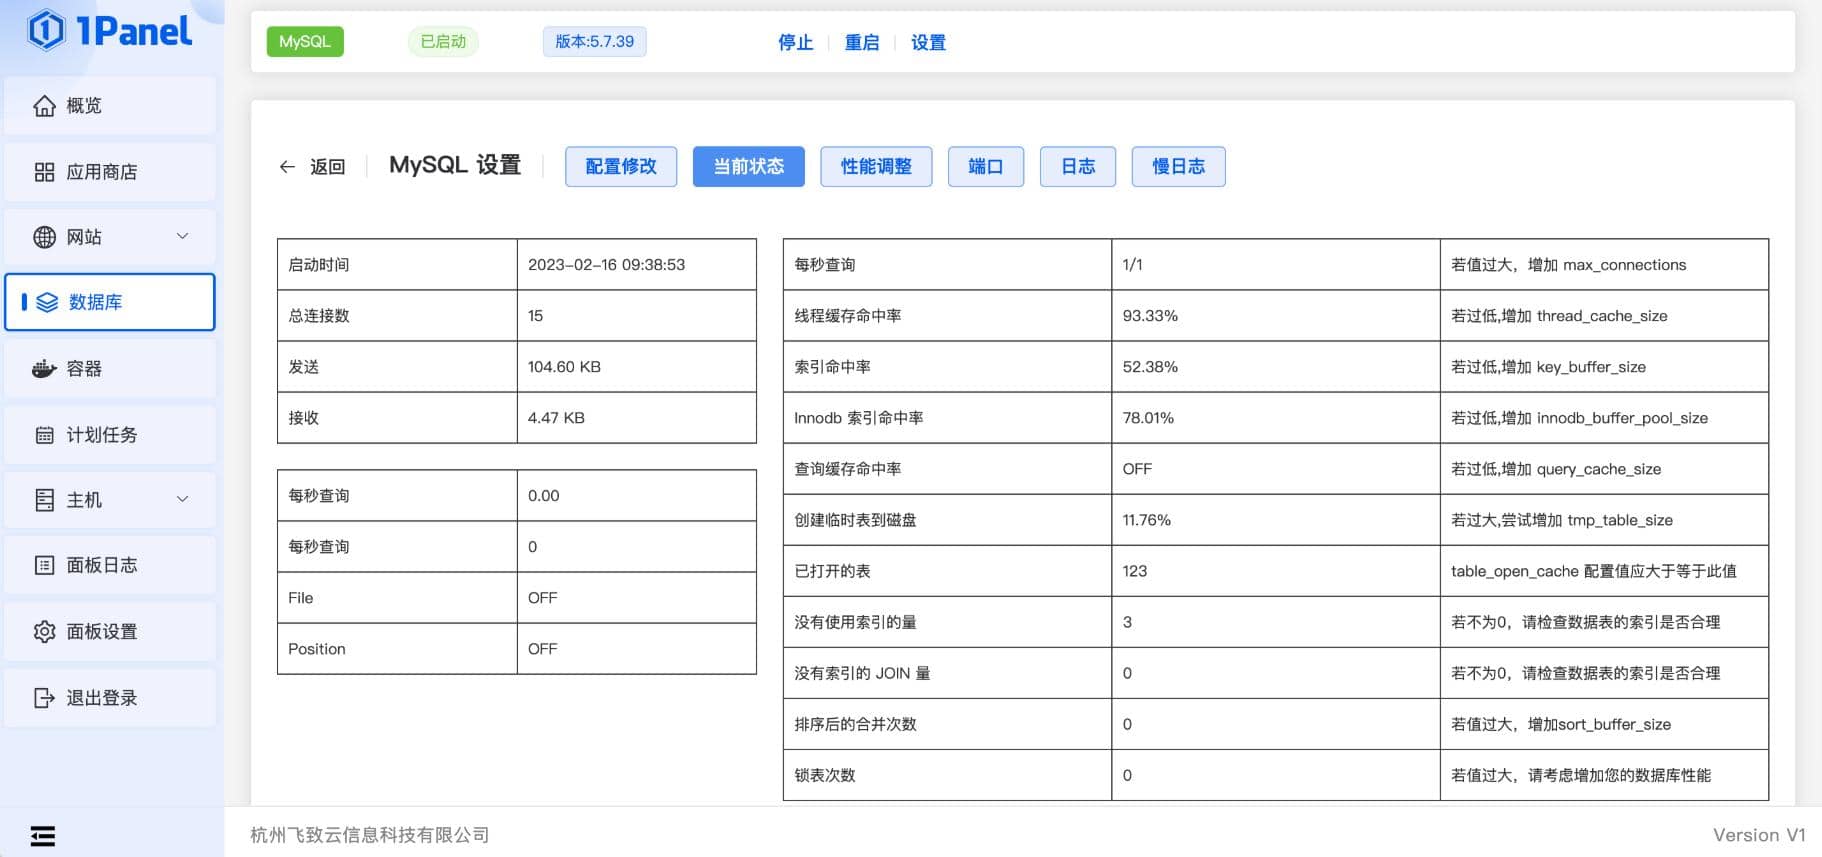Expand the 网站 submenu chevron
Screen dimensions: 1822x857
(182, 236)
